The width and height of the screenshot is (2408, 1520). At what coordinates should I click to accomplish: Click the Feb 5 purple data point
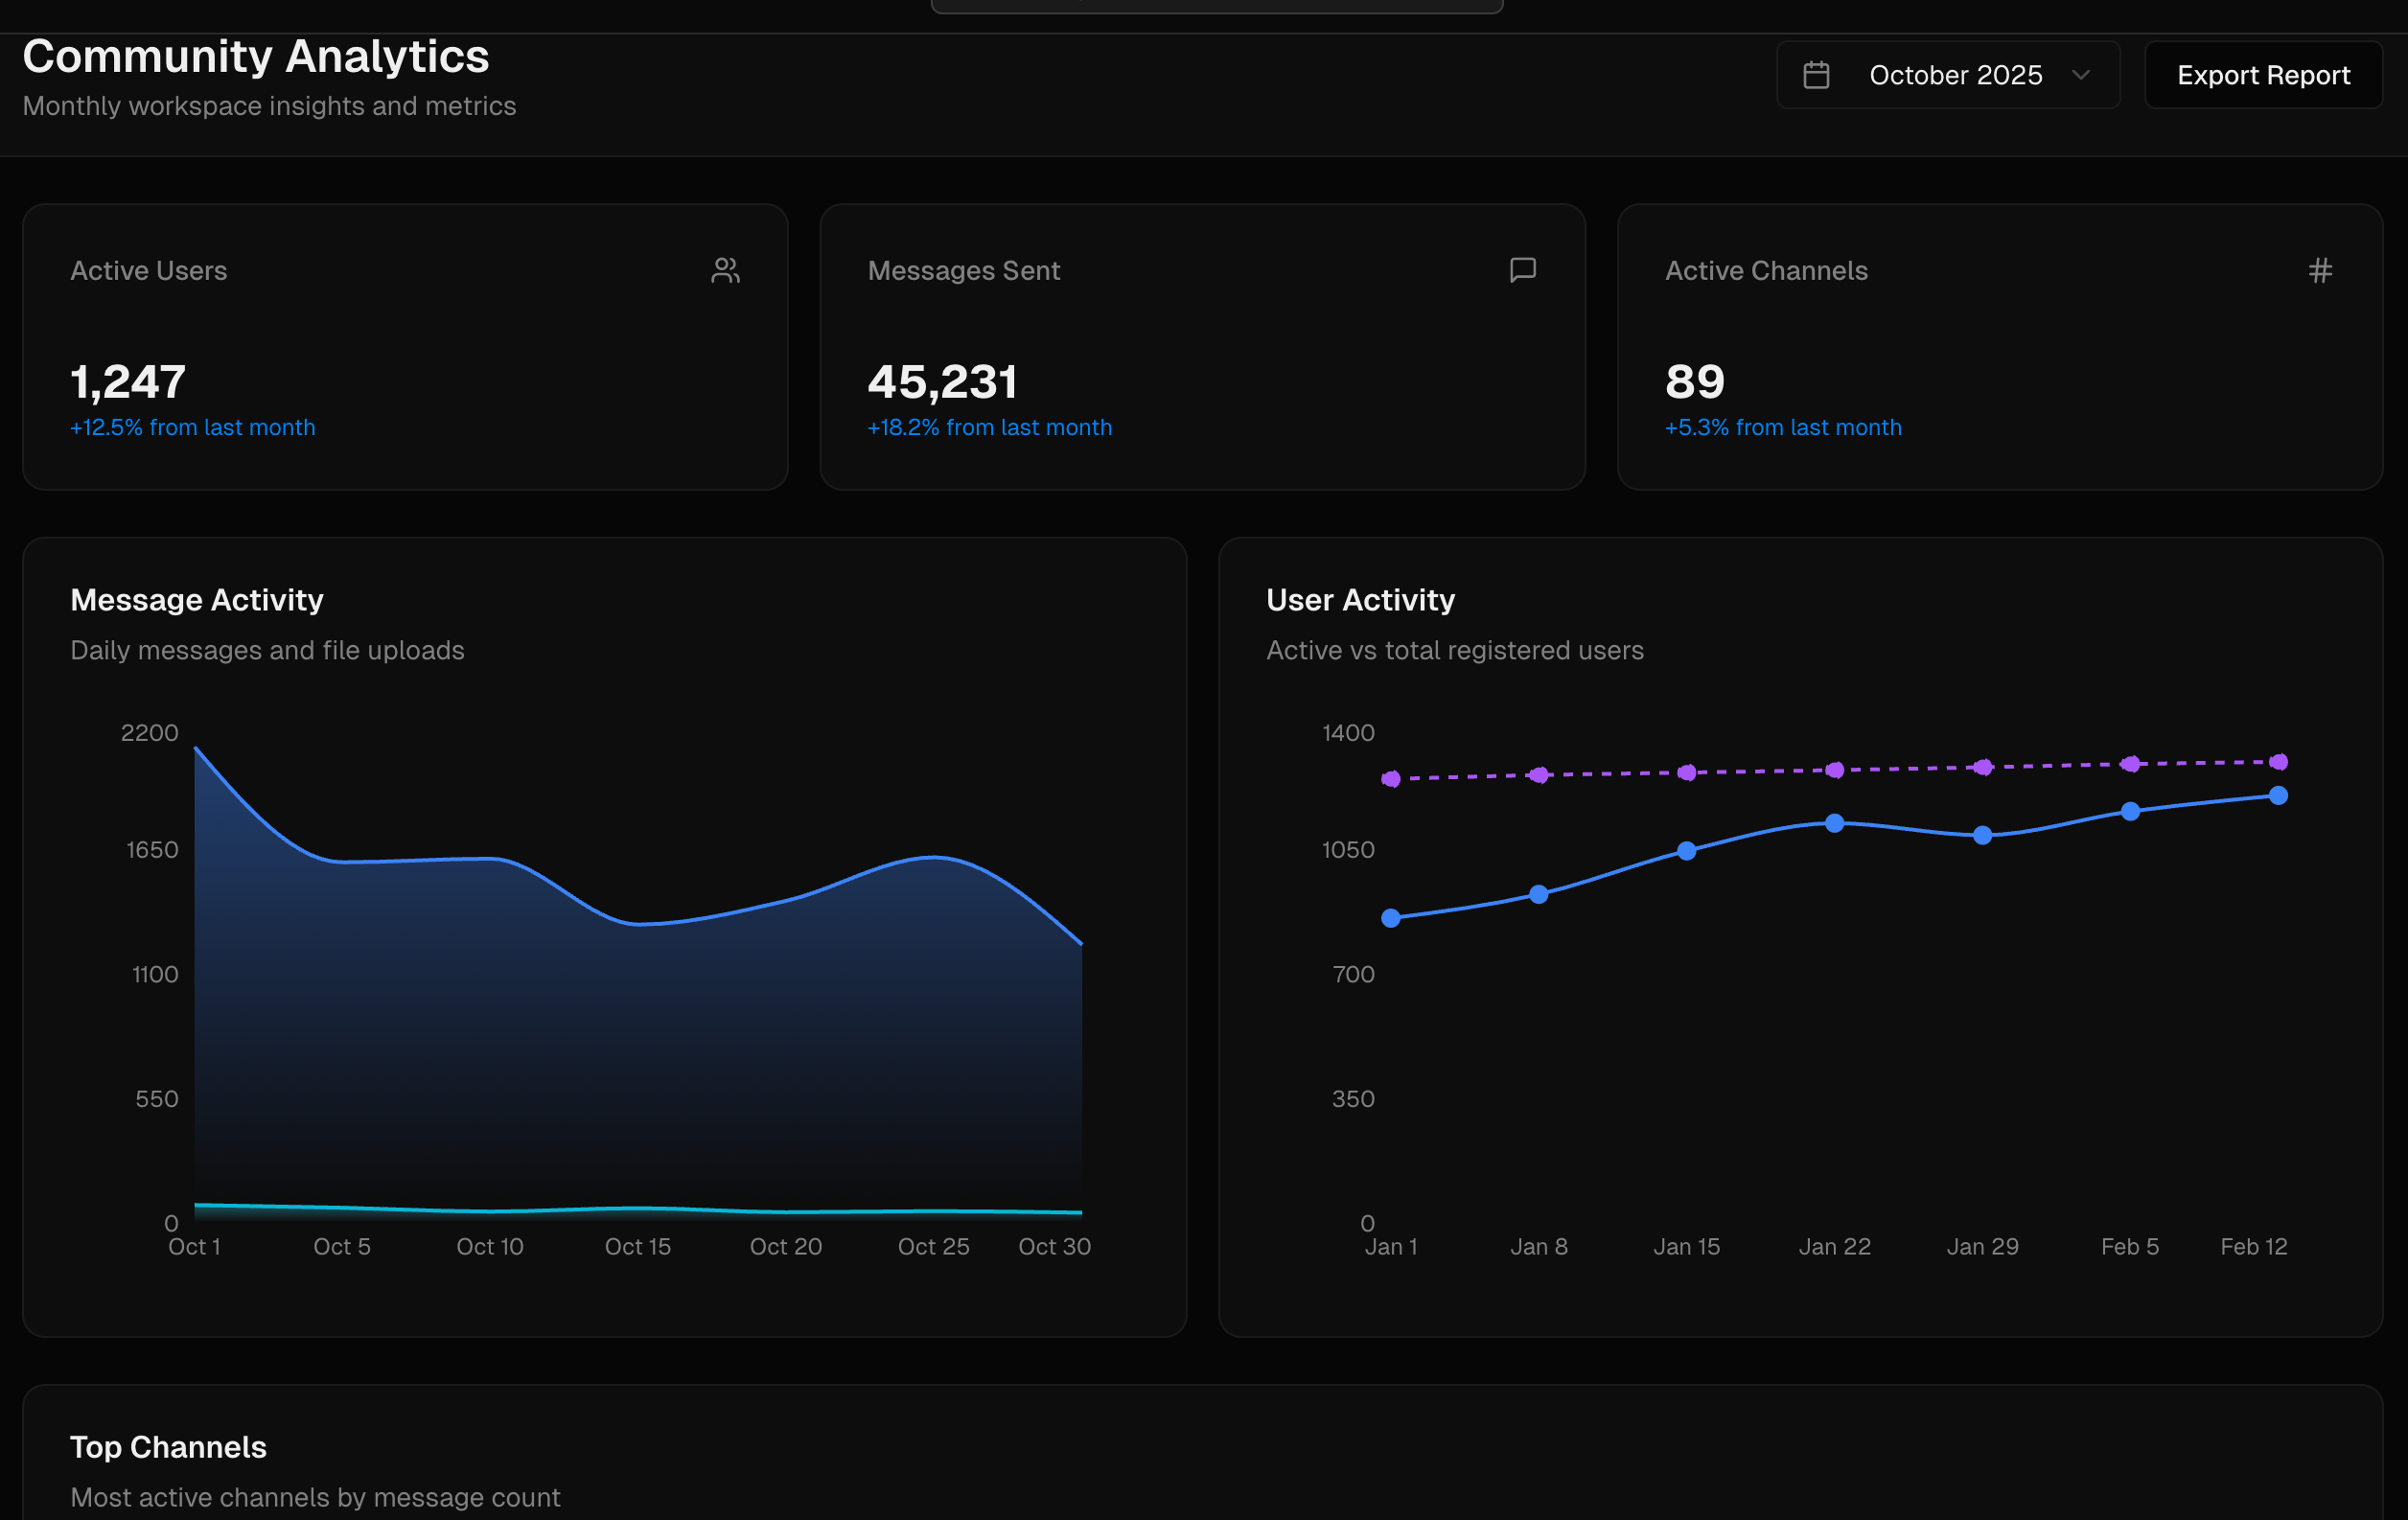2130,764
